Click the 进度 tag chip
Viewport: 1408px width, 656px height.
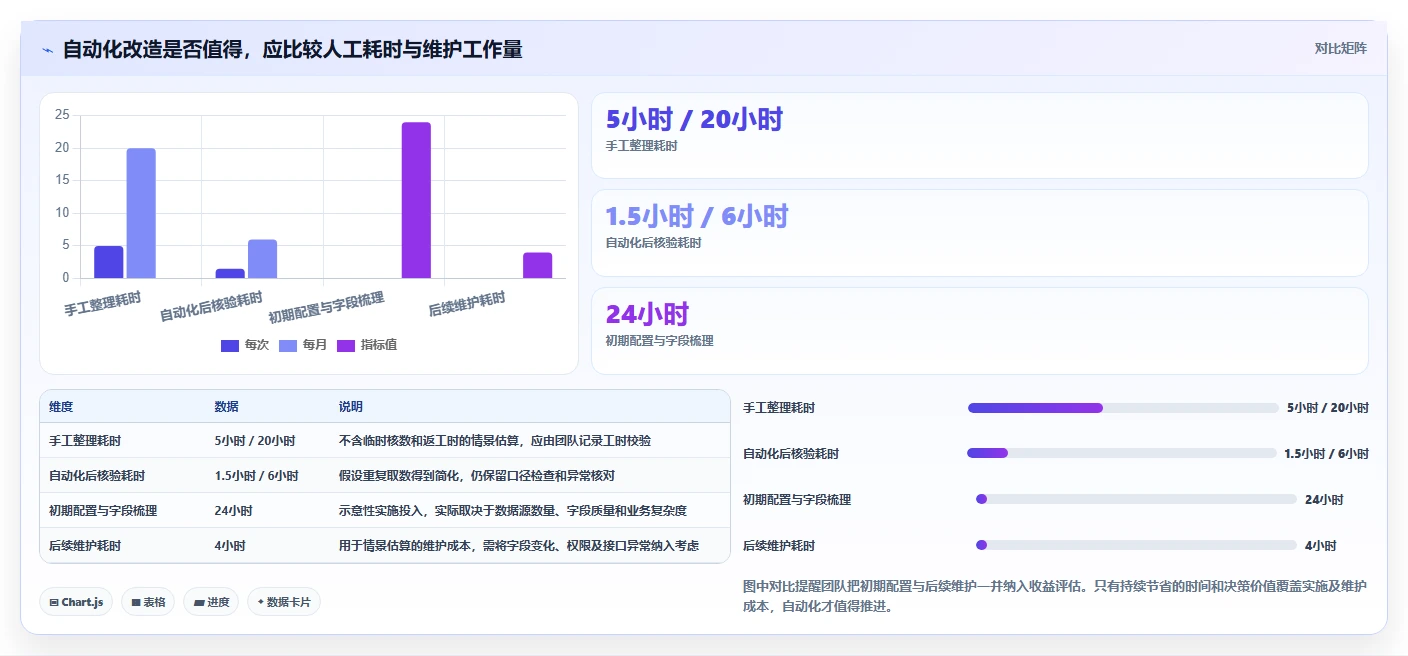(x=211, y=602)
